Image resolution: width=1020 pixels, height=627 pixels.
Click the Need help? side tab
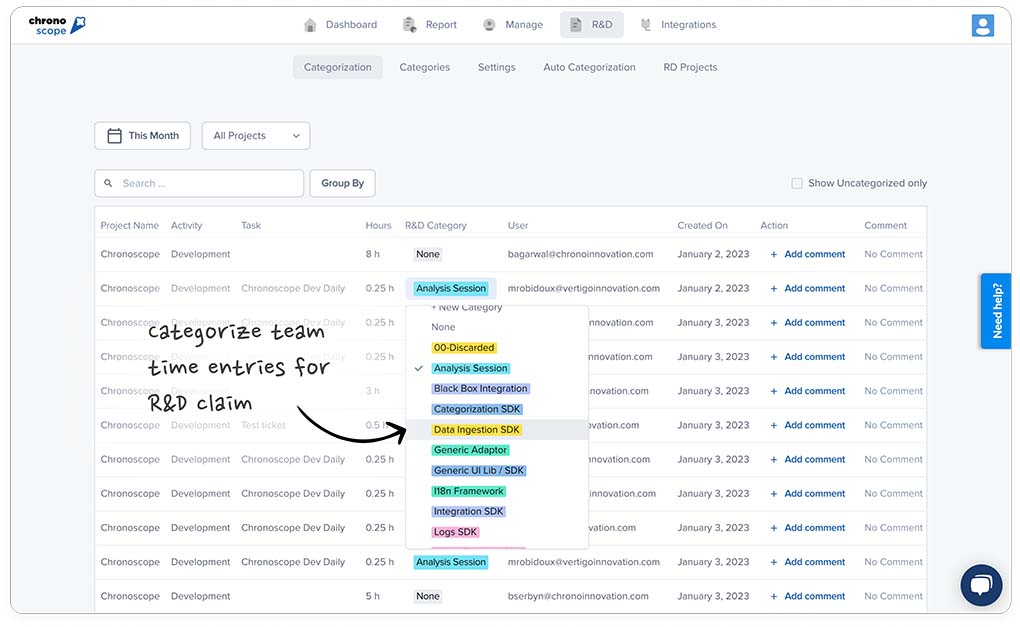pos(996,311)
